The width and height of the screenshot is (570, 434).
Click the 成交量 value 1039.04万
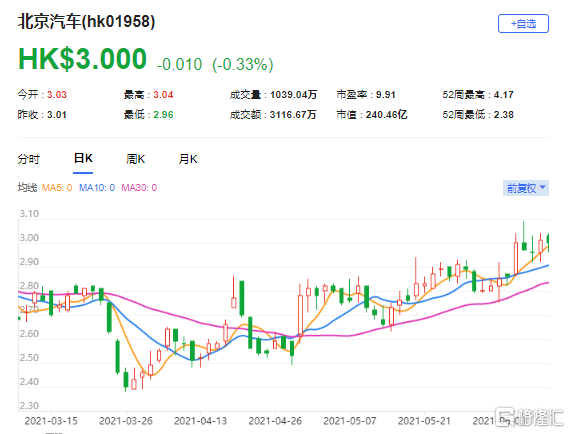coord(293,95)
